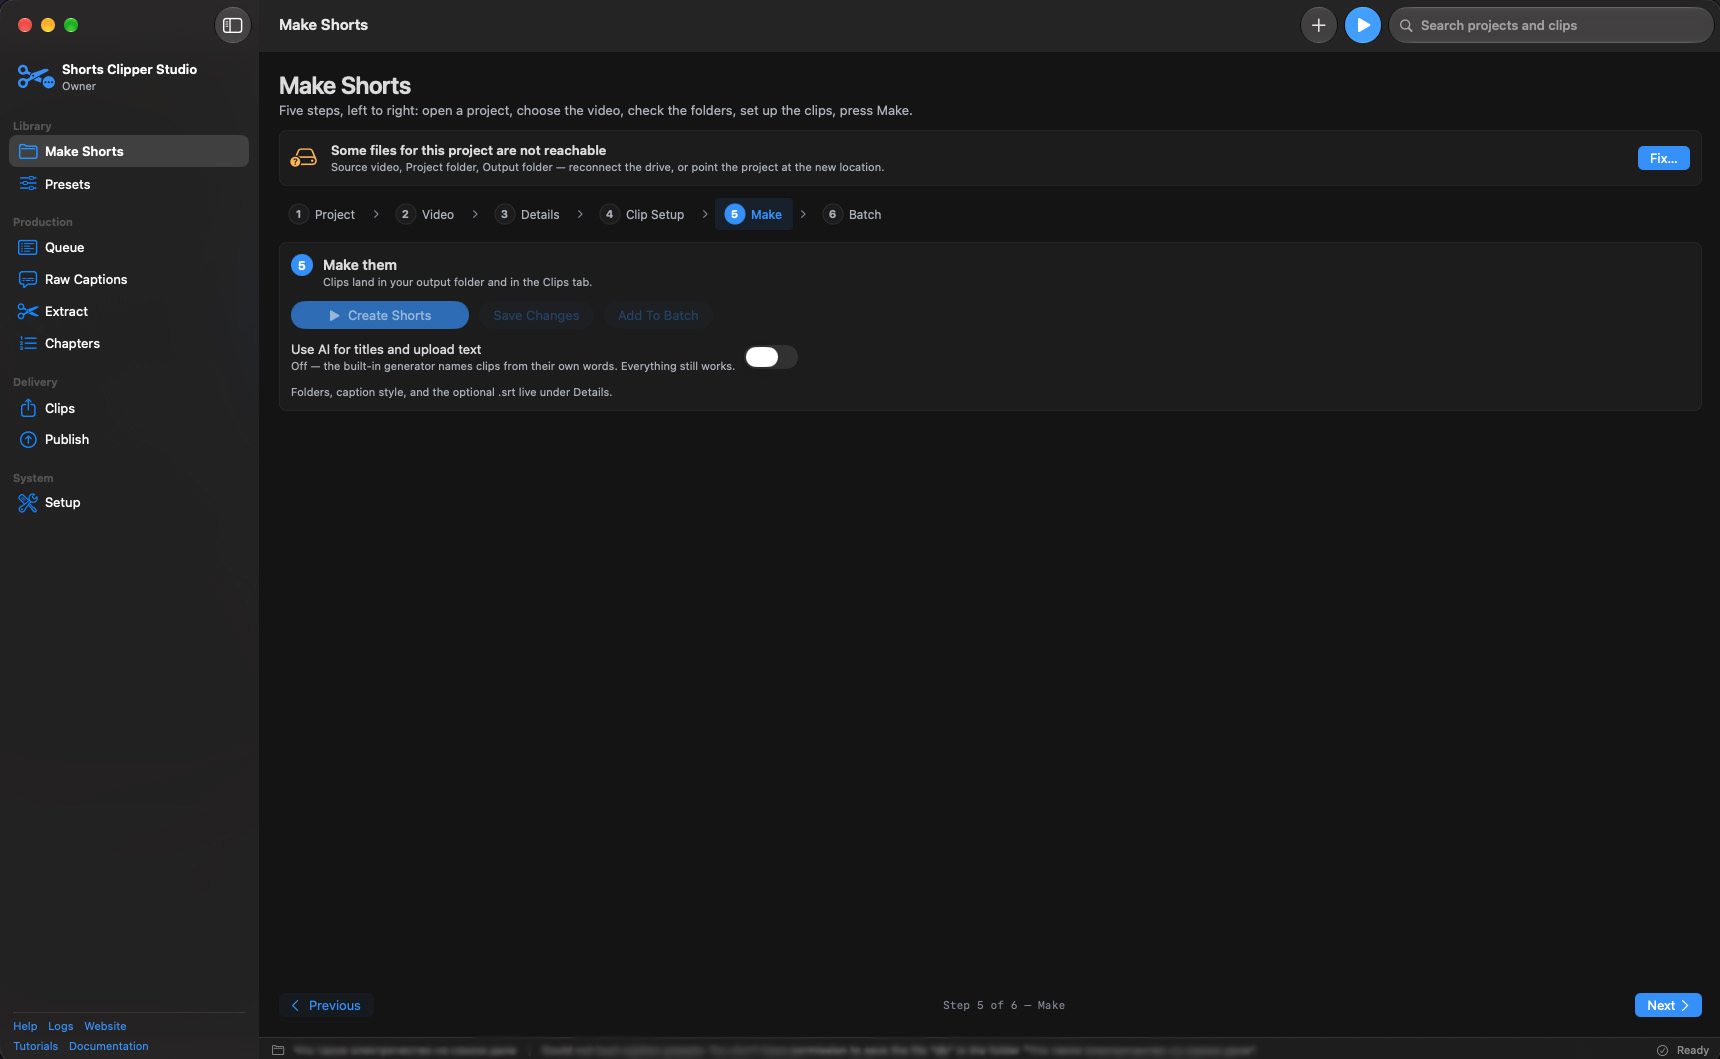The width and height of the screenshot is (1720, 1059).
Task: Open the Documentation link
Action: coord(109,1046)
